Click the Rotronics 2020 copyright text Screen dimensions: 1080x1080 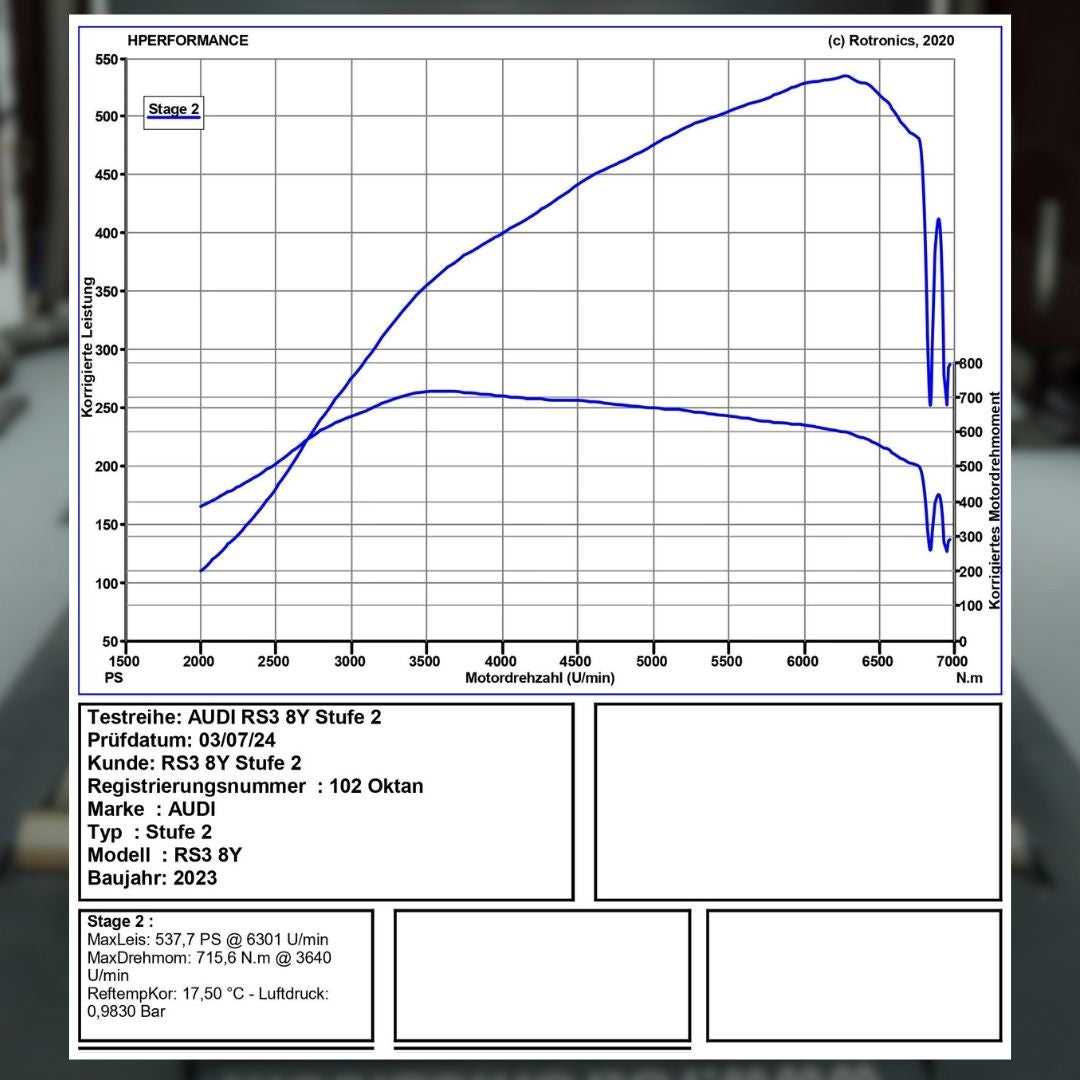click(x=890, y=41)
